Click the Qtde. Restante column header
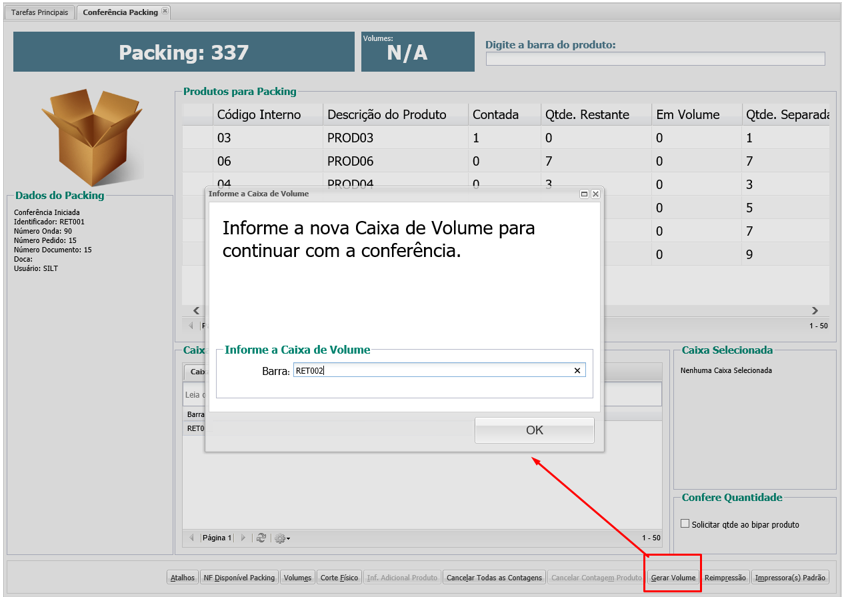This screenshot has width=843, height=602. click(x=596, y=114)
